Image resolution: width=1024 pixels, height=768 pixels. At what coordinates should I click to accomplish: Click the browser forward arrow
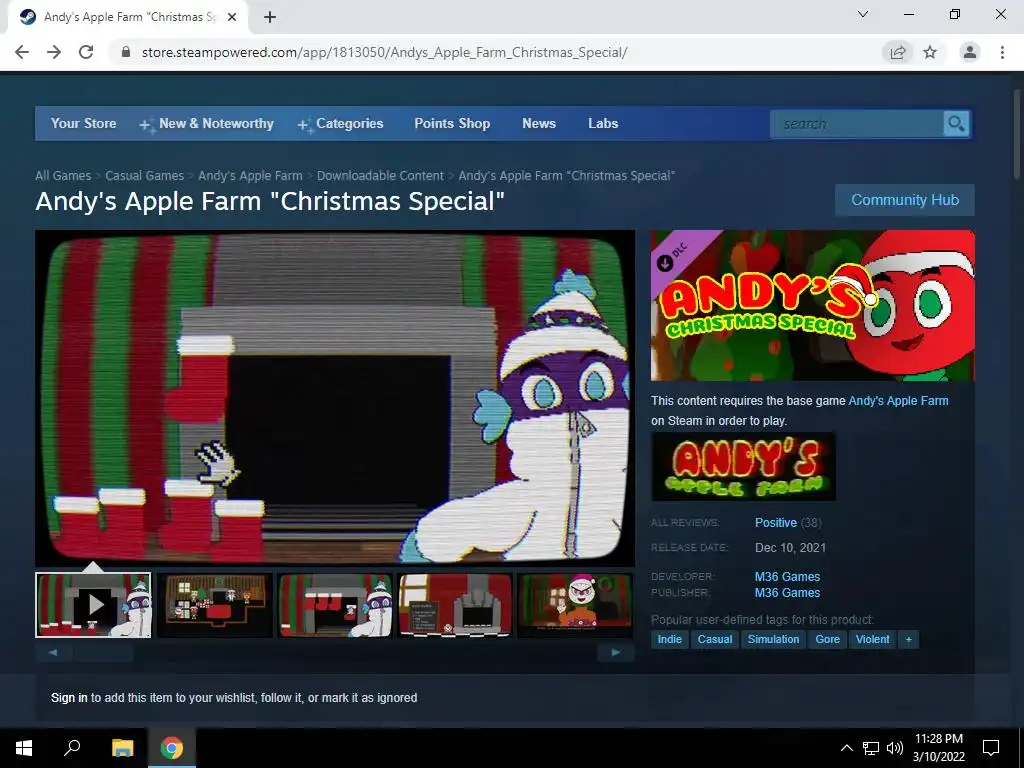coord(54,52)
